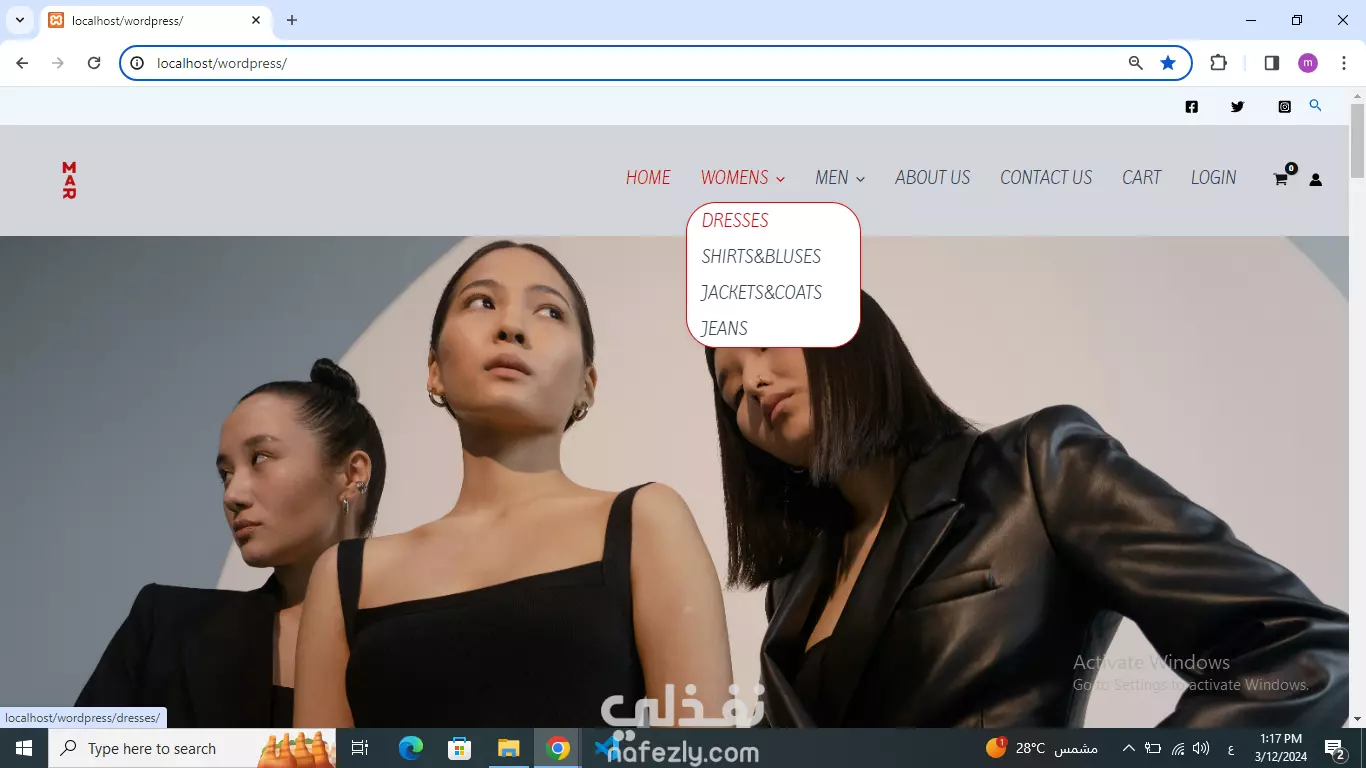Close the localhost/wordpress tab
Viewport: 1366px width, 768px height.
click(x=257, y=20)
